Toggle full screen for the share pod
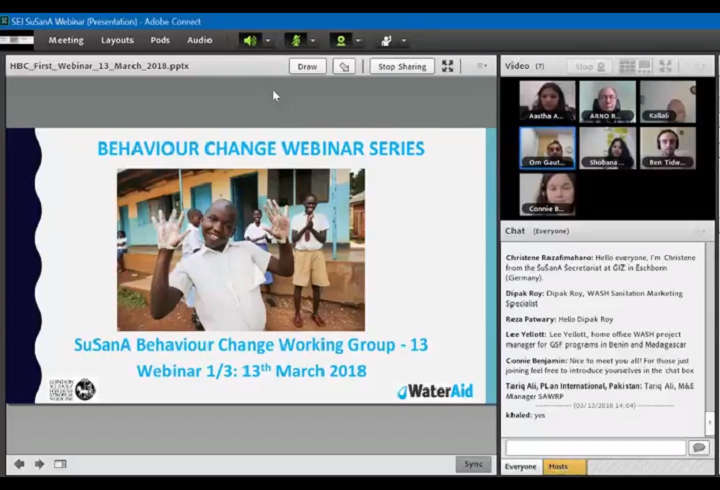 point(448,66)
